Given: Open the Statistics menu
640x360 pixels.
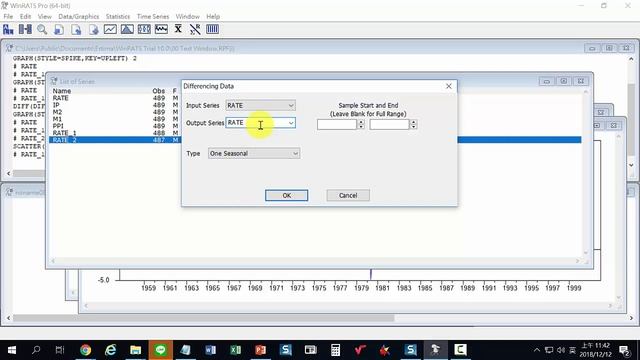Looking at the screenshot, I should (x=118, y=16).
